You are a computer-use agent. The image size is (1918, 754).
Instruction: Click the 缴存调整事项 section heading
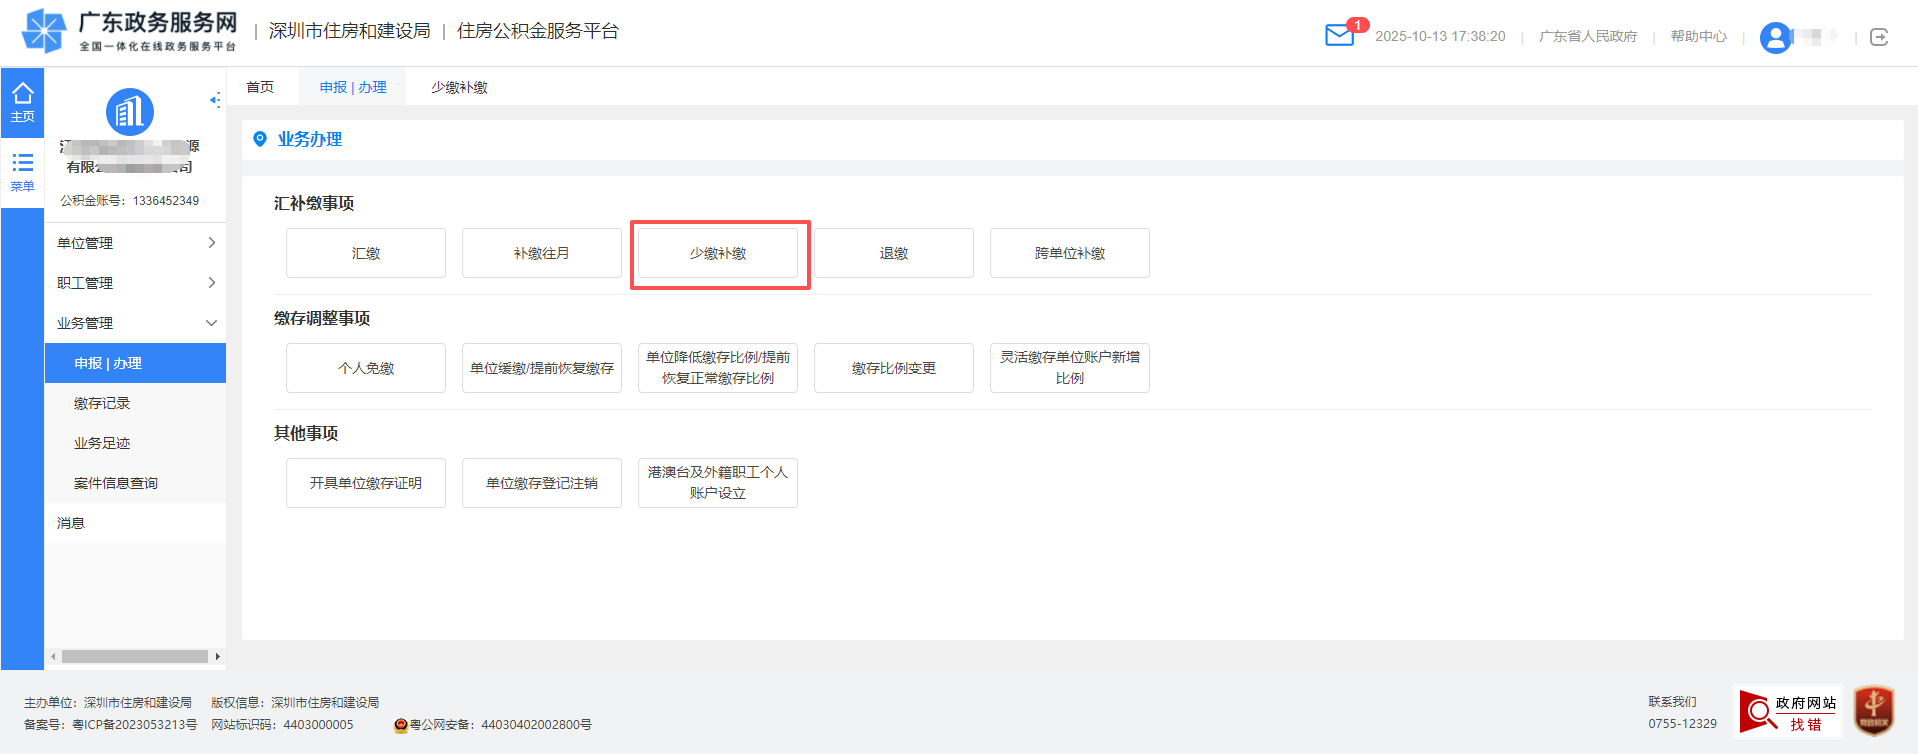322,318
